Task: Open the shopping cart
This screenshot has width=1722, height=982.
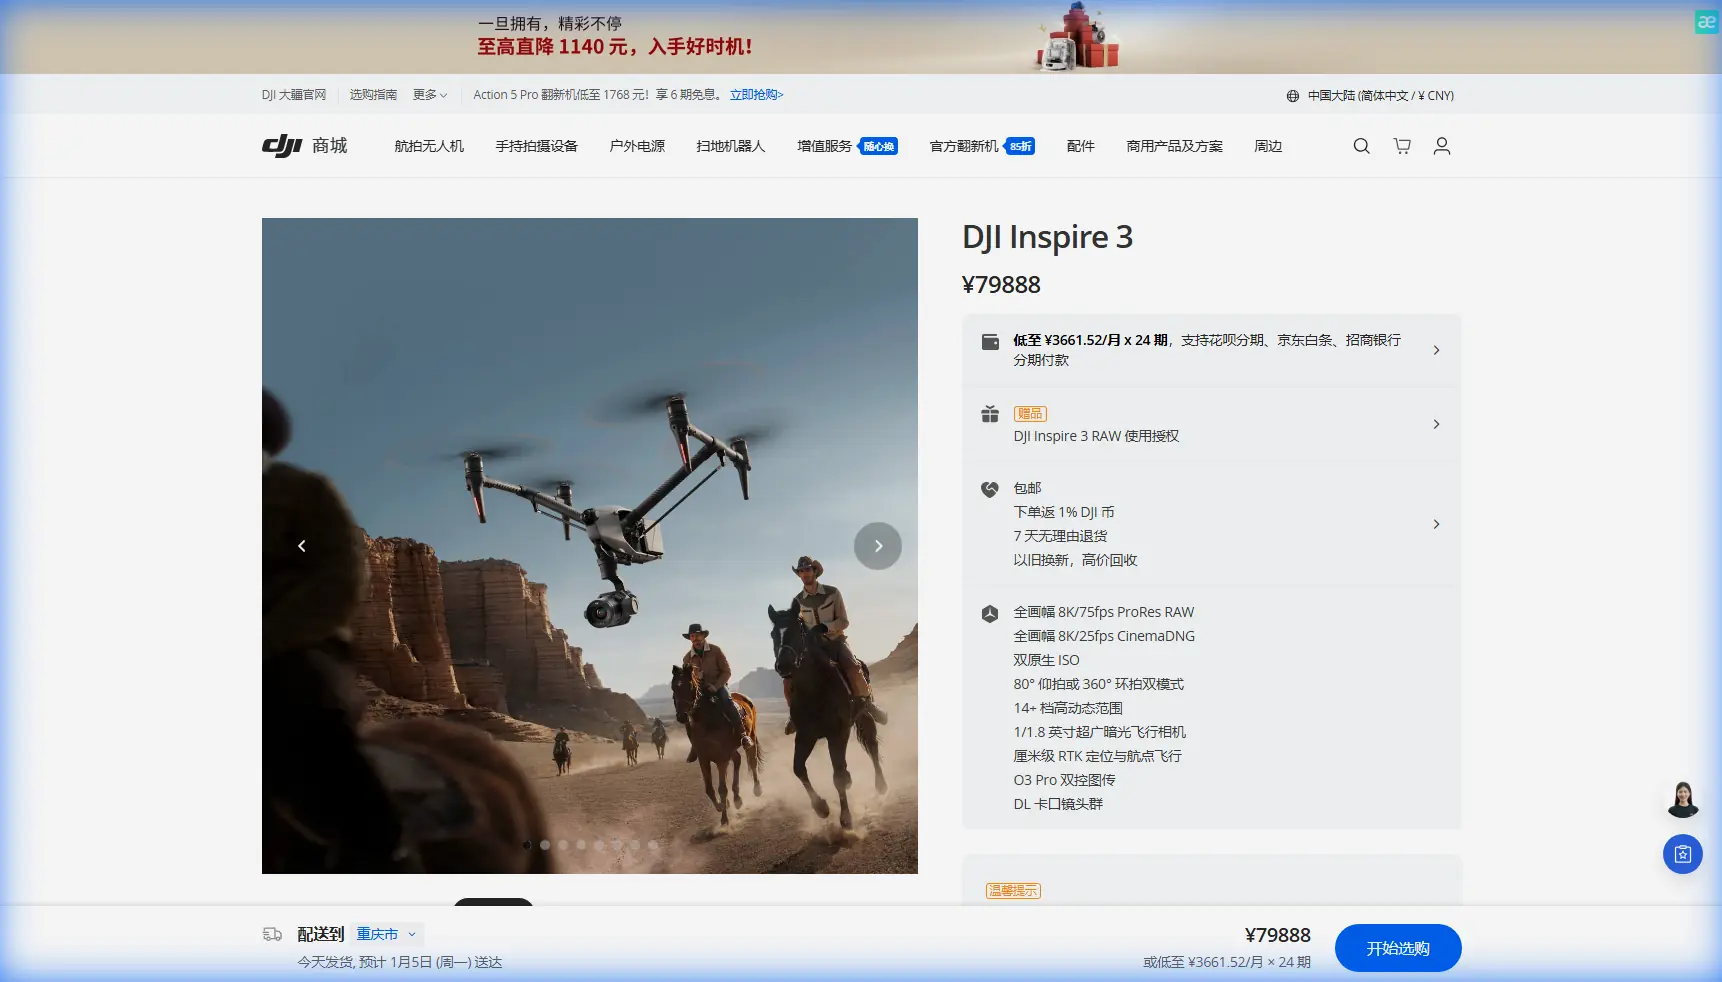Action: tap(1401, 146)
